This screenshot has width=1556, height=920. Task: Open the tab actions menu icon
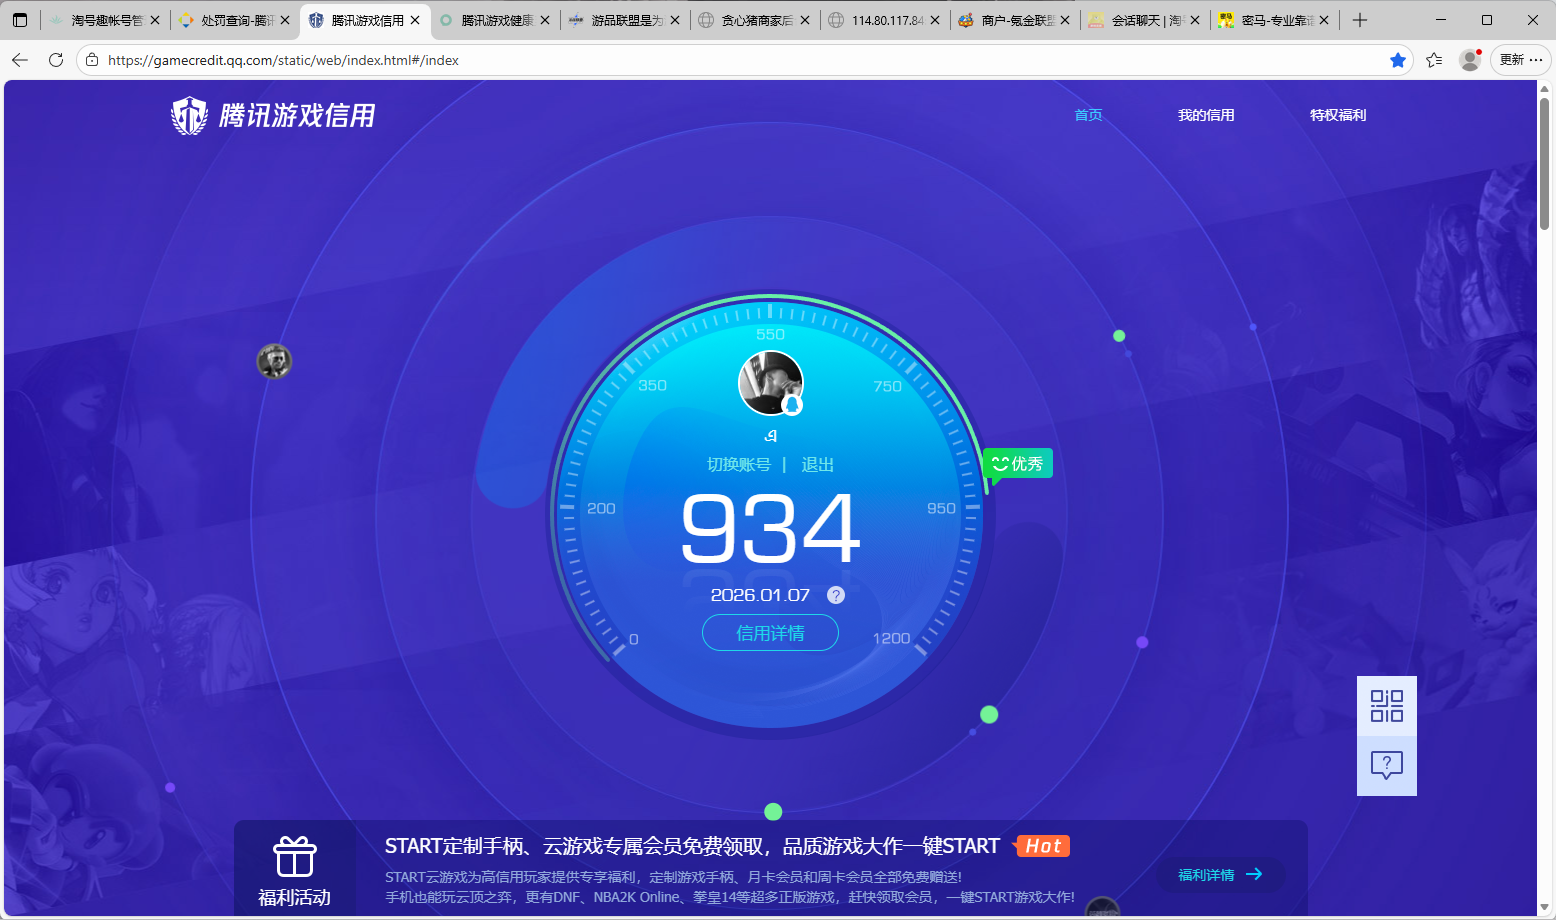(x=20, y=20)
